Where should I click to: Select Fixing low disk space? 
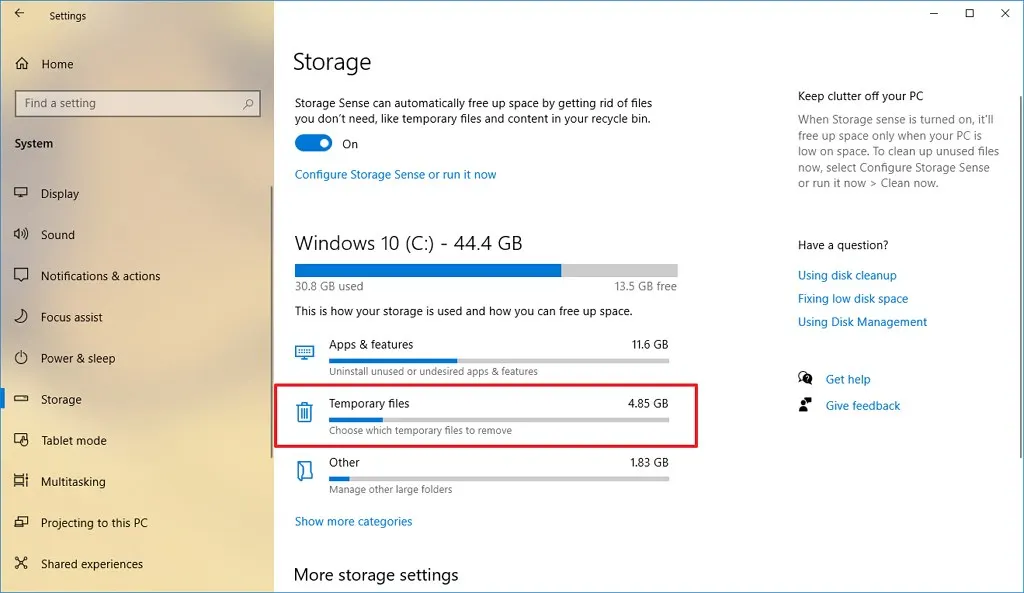(853, 298)
